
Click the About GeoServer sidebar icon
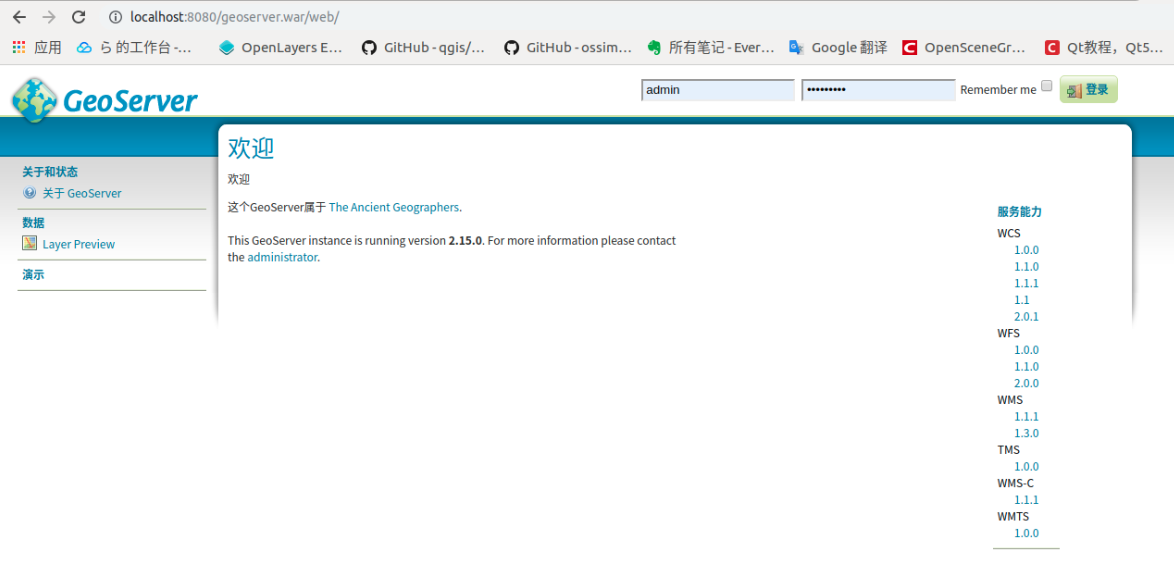30,193
